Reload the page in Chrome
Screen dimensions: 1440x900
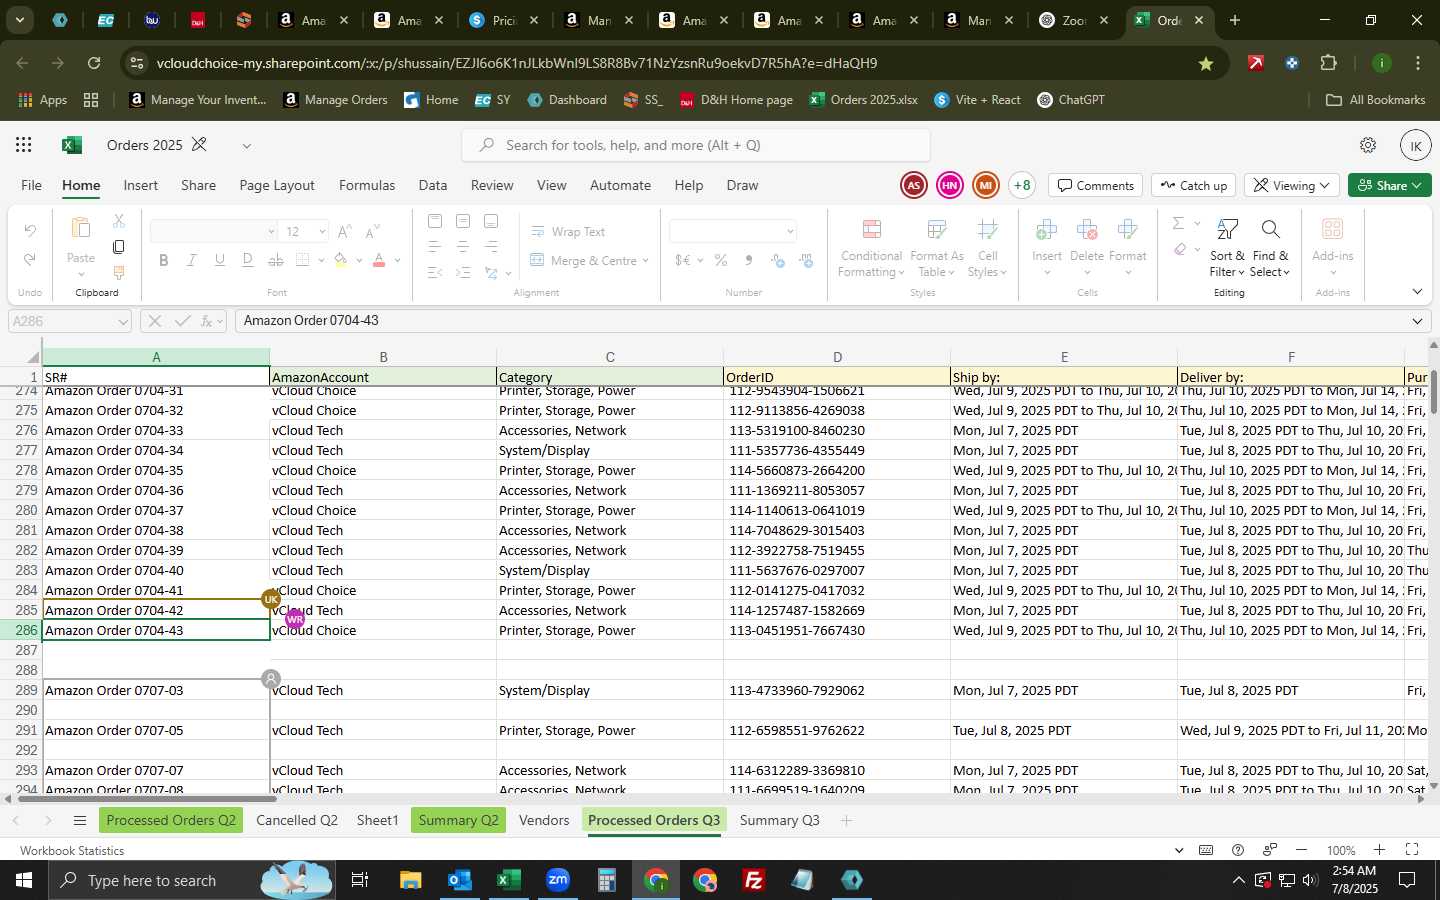pyautogui.click(x=94, y=63)
